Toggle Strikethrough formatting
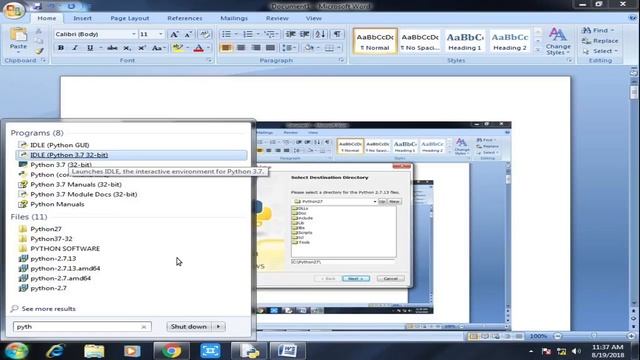640x360 pixels. point(112,48)
